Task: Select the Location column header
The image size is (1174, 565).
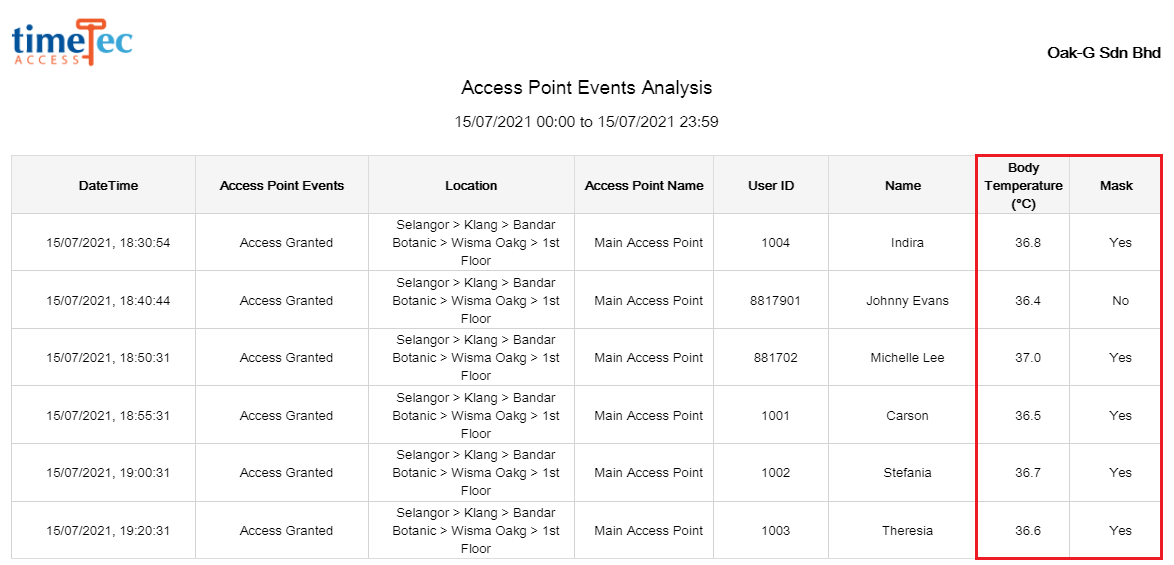Action: pos(471,185)
